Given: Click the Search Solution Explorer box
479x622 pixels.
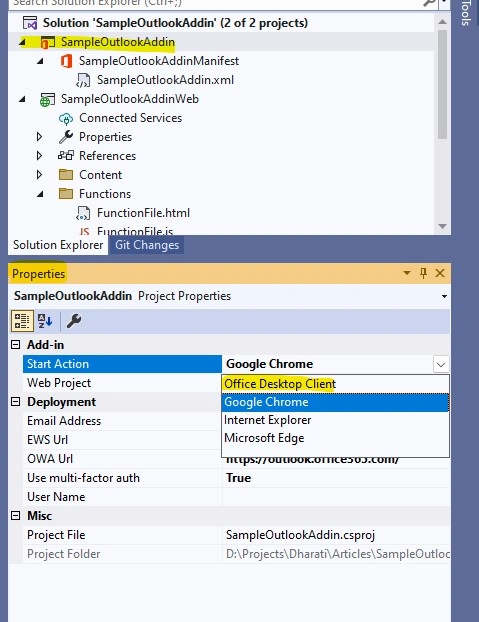Looking at the screenshot, I should tap(216, 3).
